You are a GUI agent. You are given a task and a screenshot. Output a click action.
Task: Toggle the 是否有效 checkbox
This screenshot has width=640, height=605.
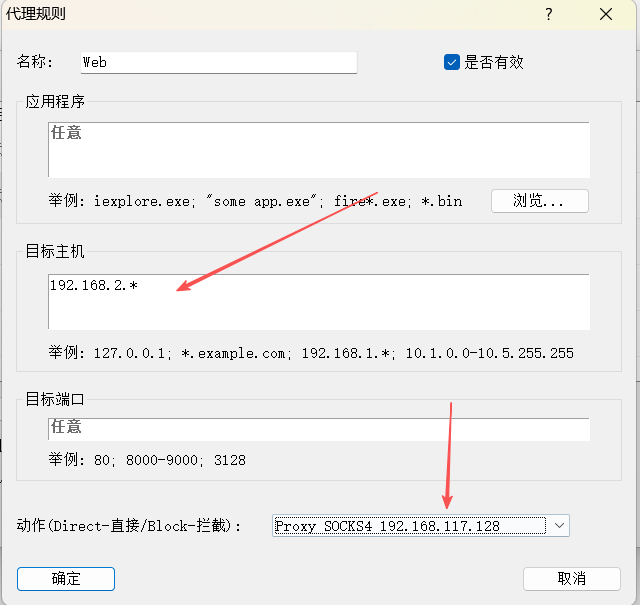click(451, 62)
